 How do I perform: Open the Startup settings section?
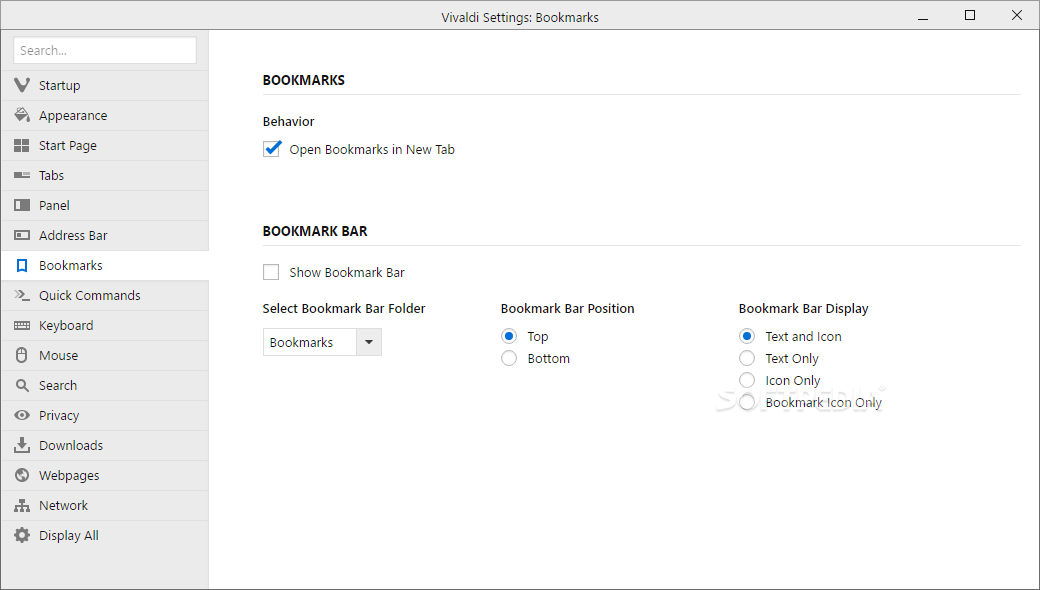105,85
